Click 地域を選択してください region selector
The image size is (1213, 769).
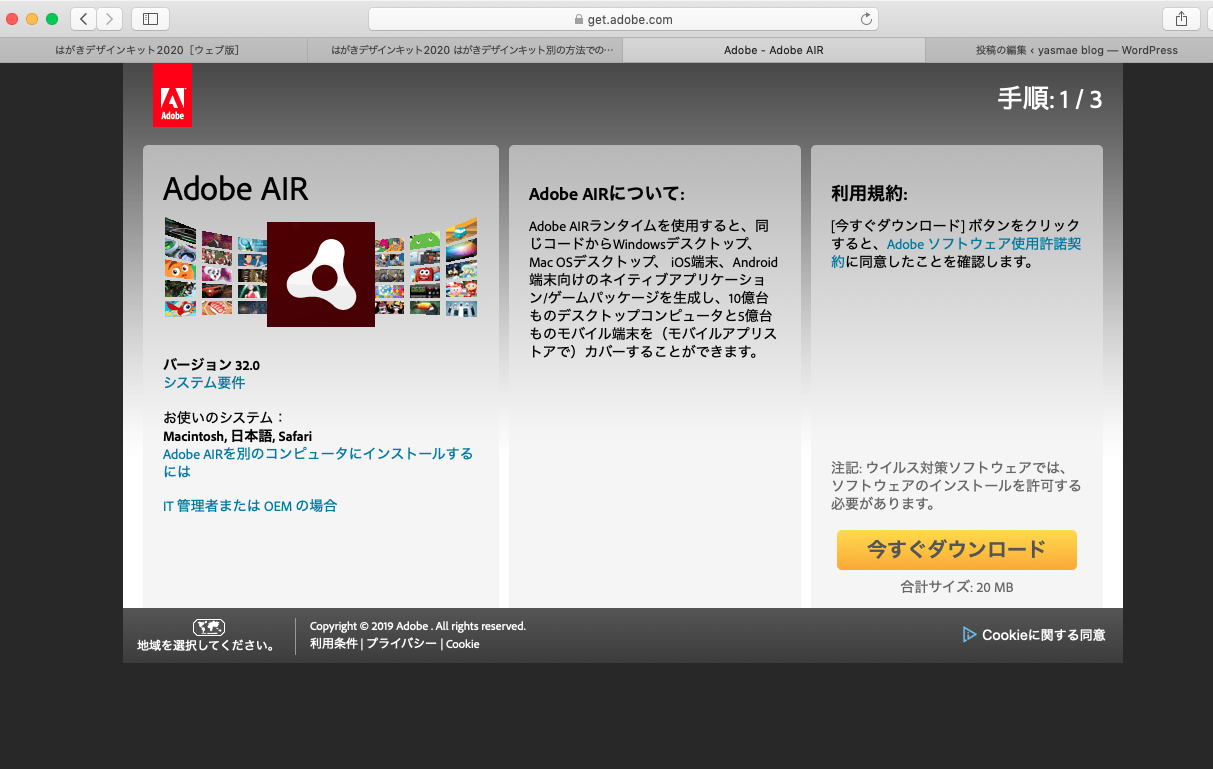point(208,645)
